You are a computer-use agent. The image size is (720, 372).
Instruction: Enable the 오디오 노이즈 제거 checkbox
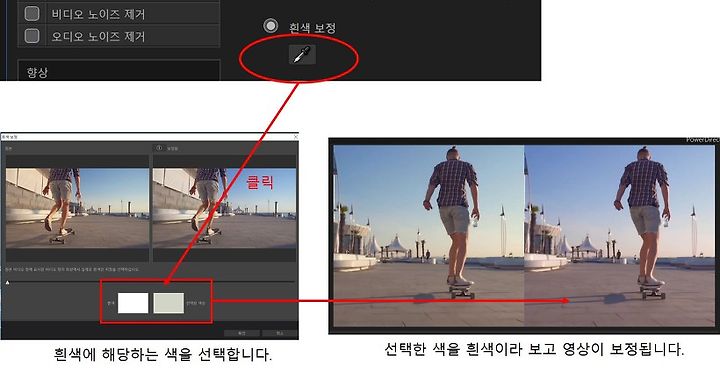click(32, 35)
